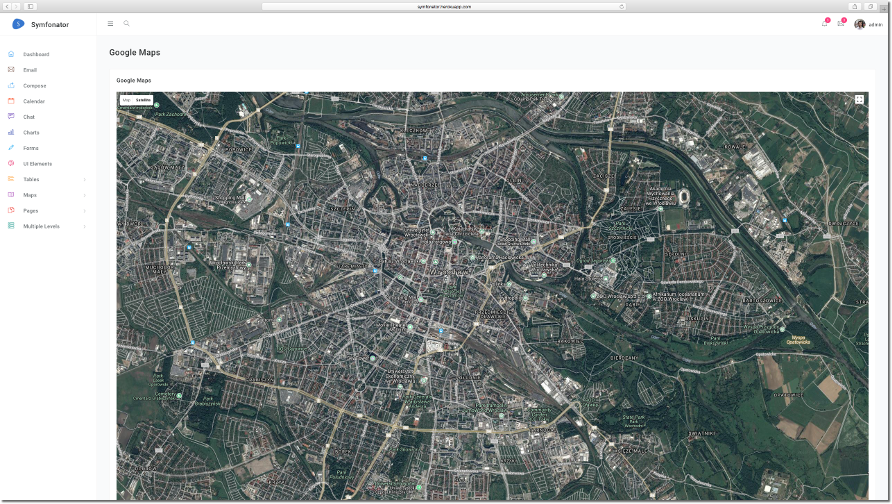This screenshot has height=504, width=892.
Task: Expand the Tables submenu chevron
Action: (x=85, y=180)
